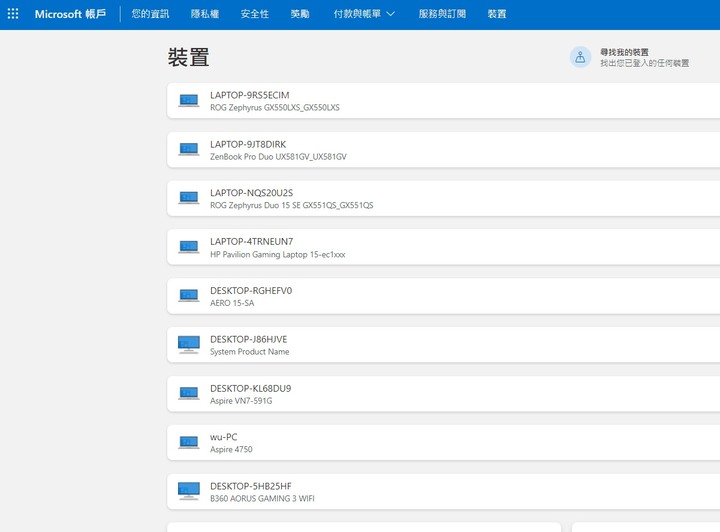The height and width of the screenshot is (532, 720).
Task: Open the app launcher grid icon
Action: tap(13, 14)
